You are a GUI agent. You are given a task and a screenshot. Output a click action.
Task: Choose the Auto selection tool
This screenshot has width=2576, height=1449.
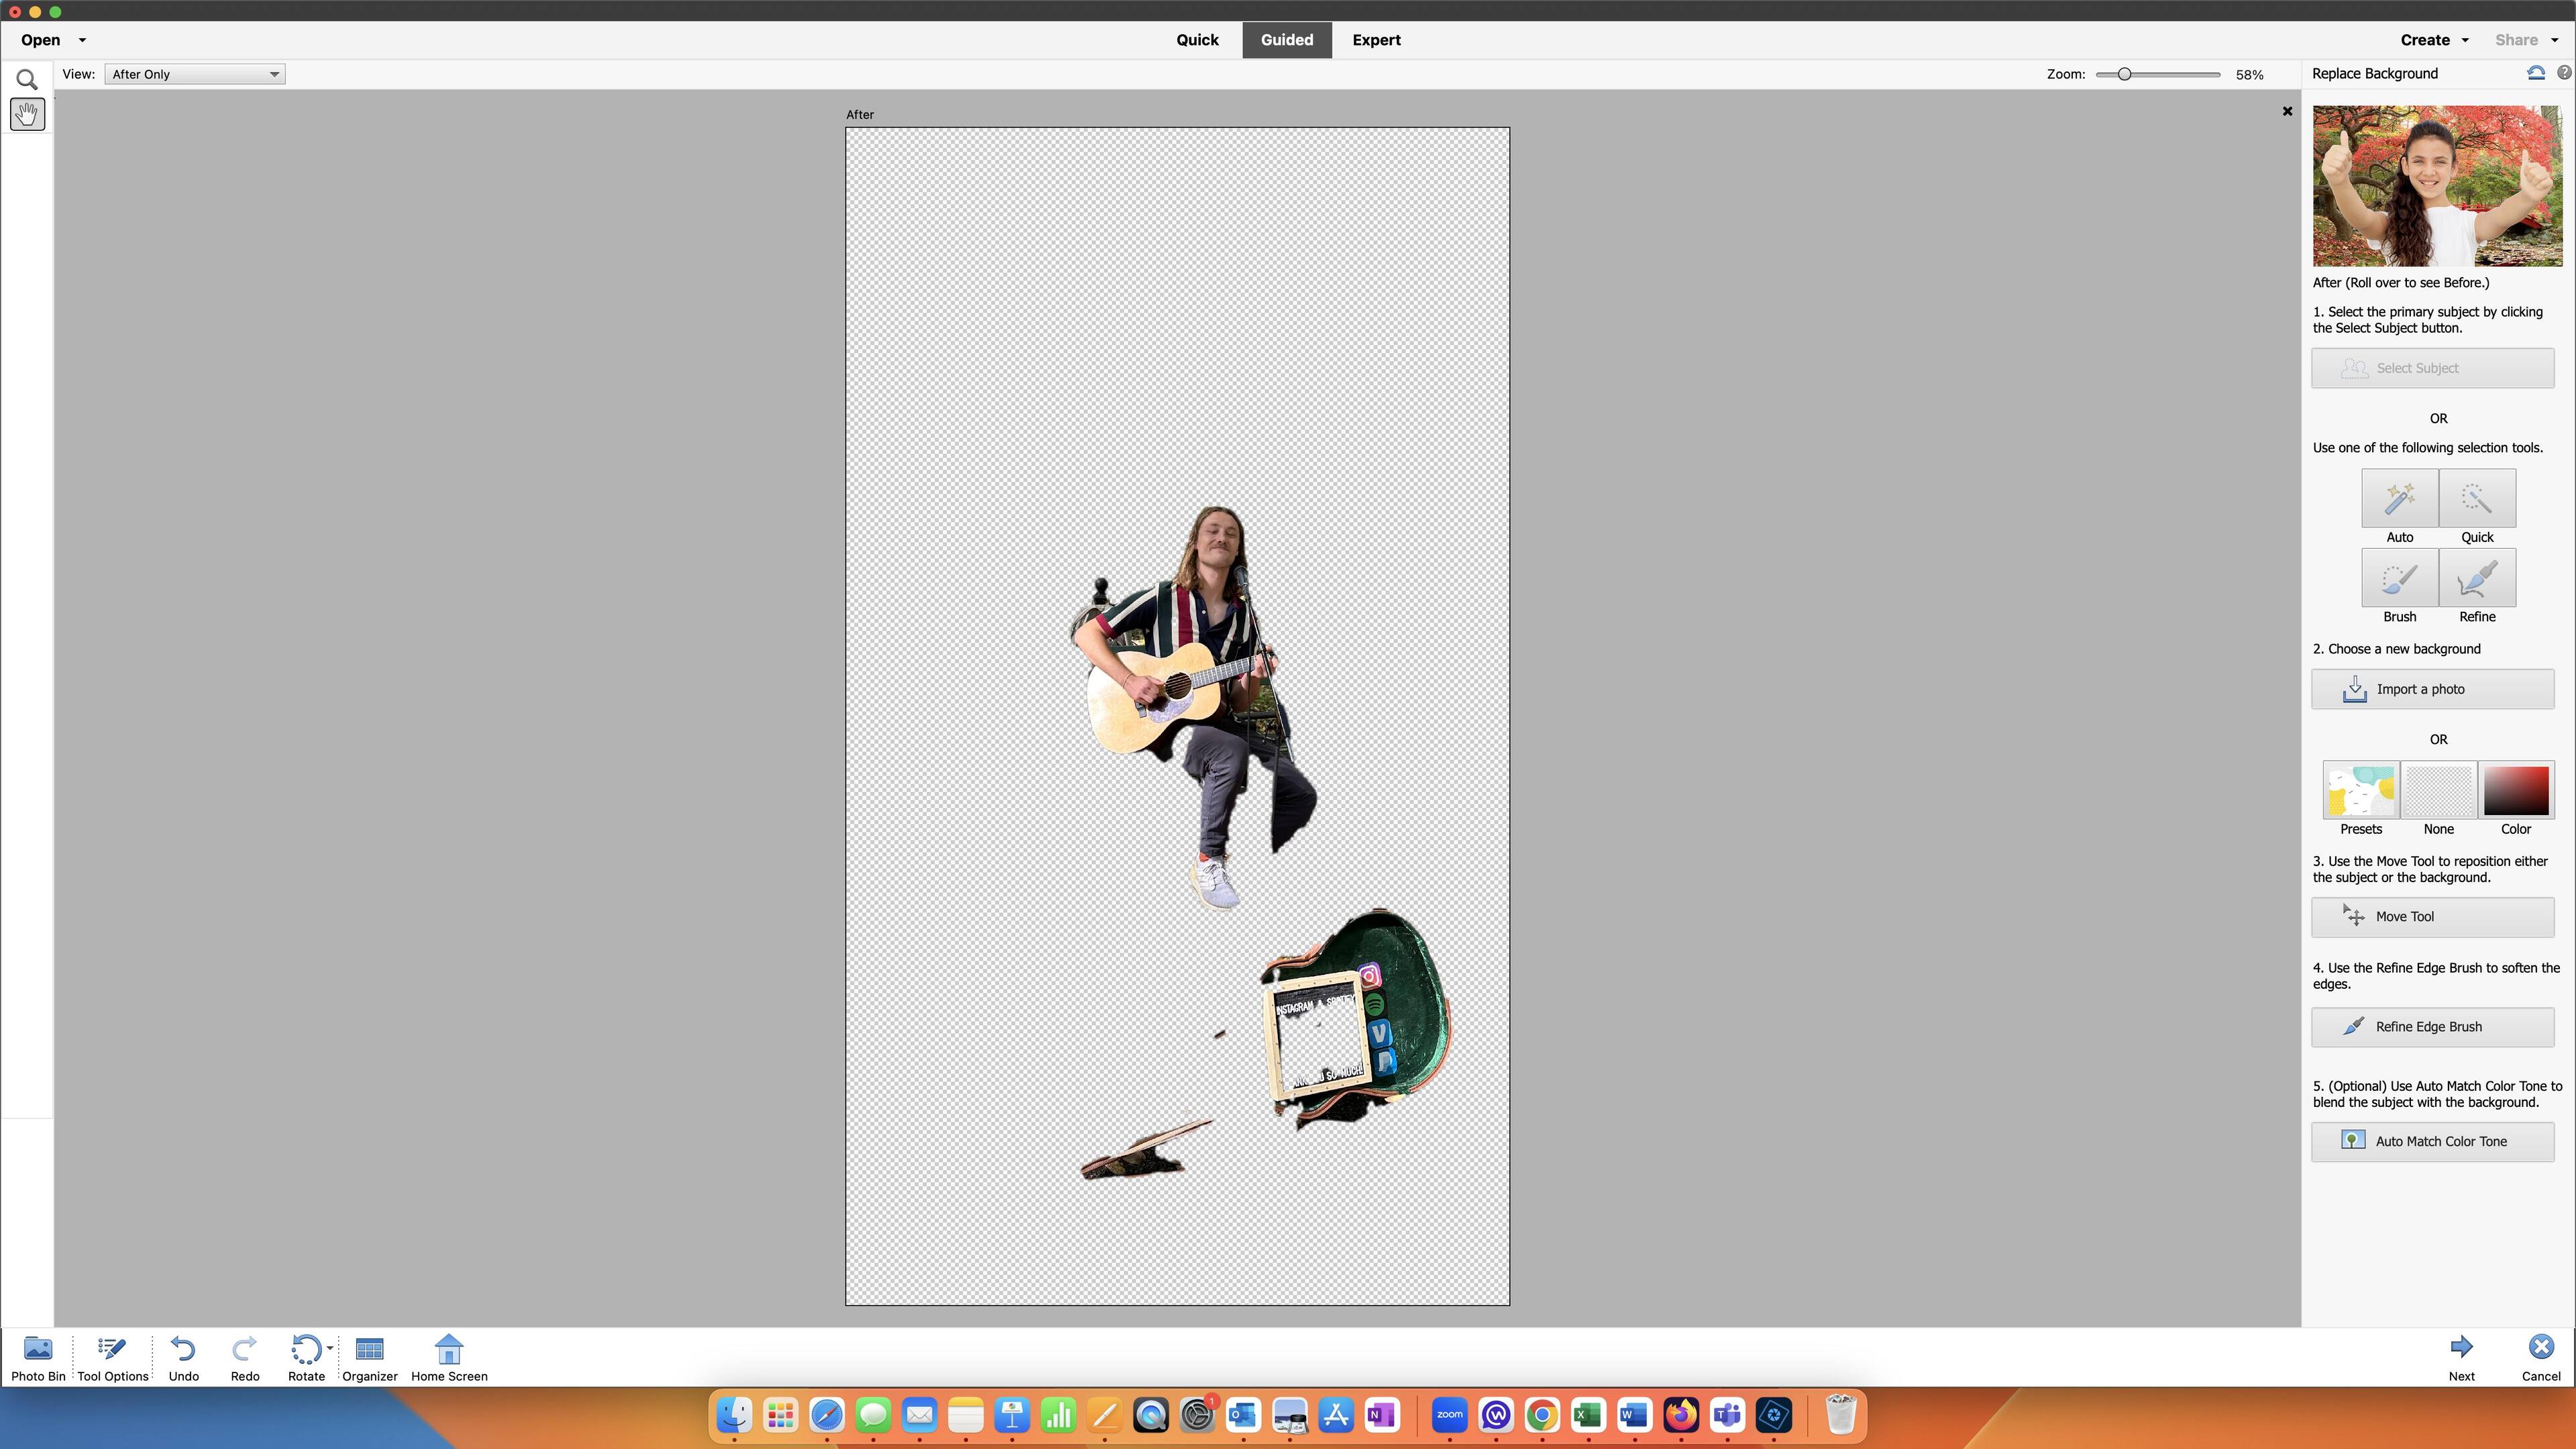click(x=2399, y=498)
